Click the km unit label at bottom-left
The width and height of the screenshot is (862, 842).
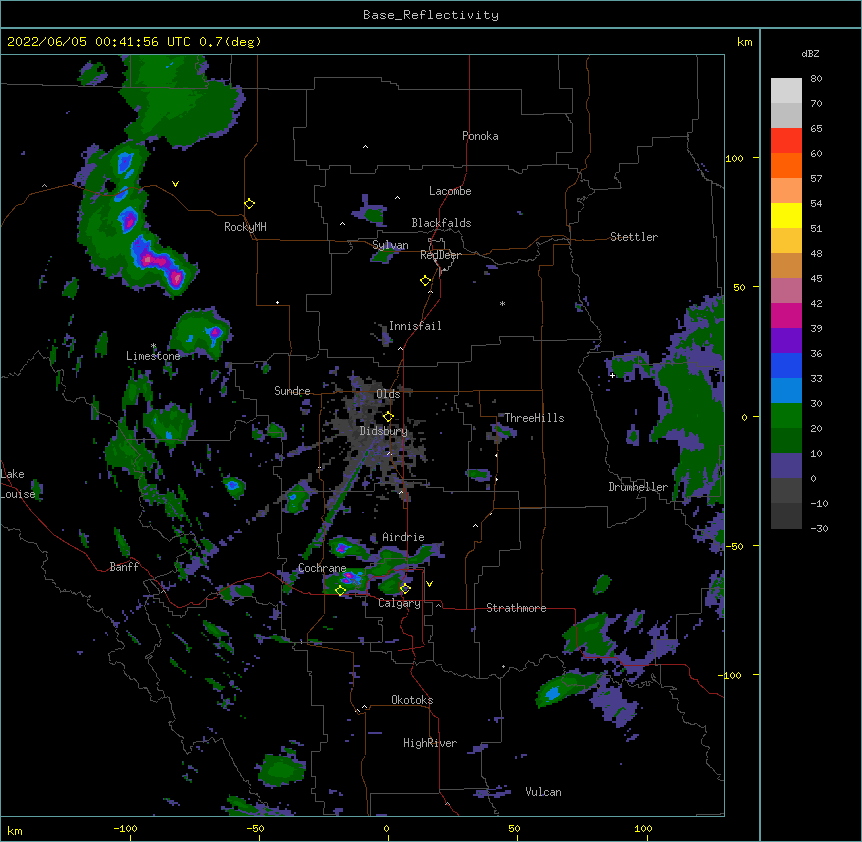(15, 830)
